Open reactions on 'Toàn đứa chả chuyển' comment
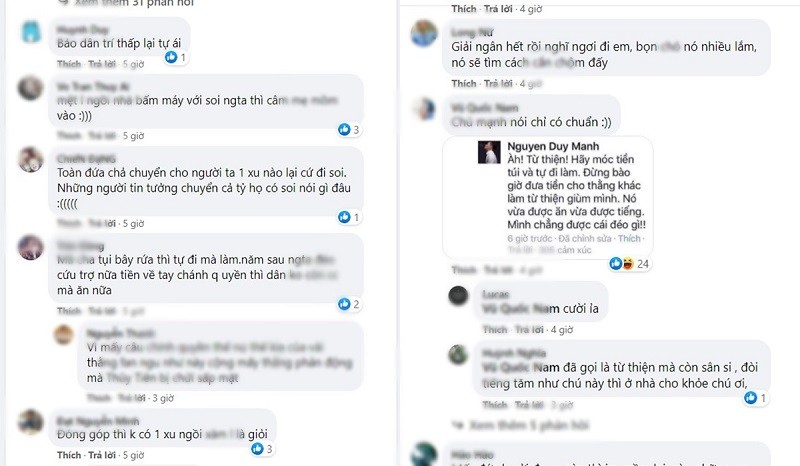The width and height of the screenshot is (800, 466). pos(349,217)
